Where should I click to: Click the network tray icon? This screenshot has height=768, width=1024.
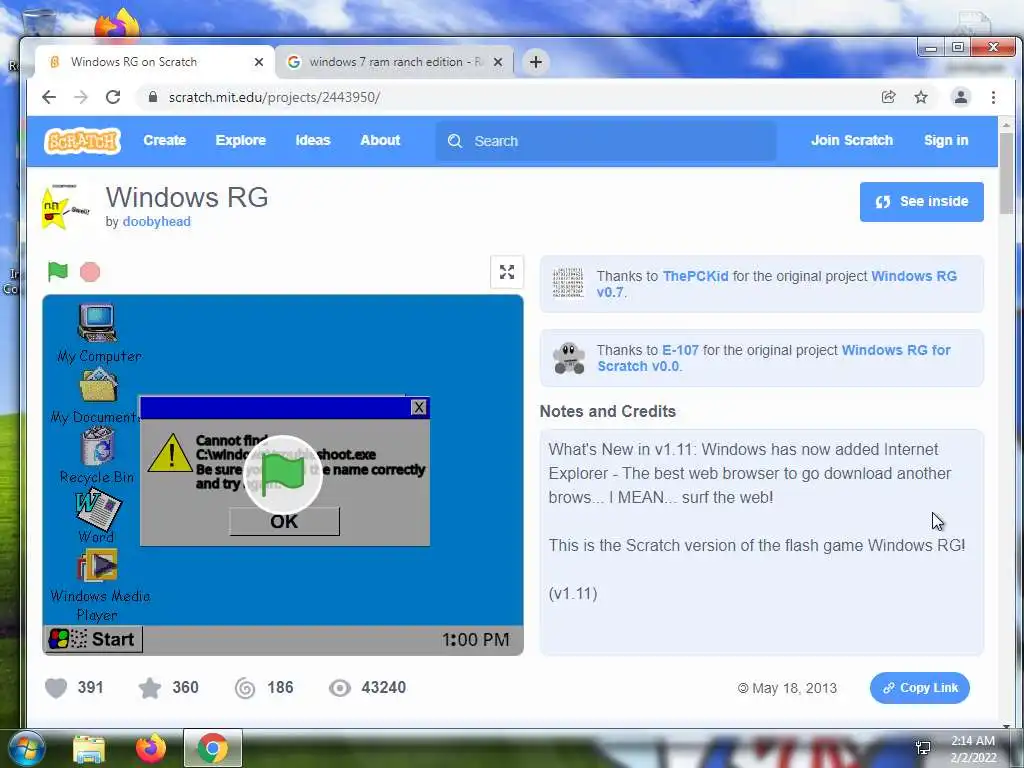[x=923, y=748]
